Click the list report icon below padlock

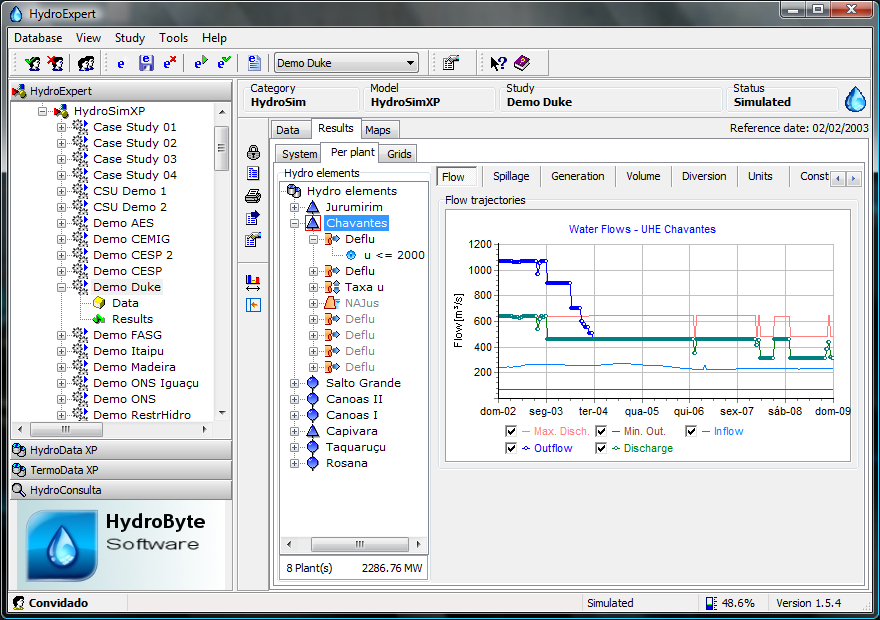click(253, 173)
